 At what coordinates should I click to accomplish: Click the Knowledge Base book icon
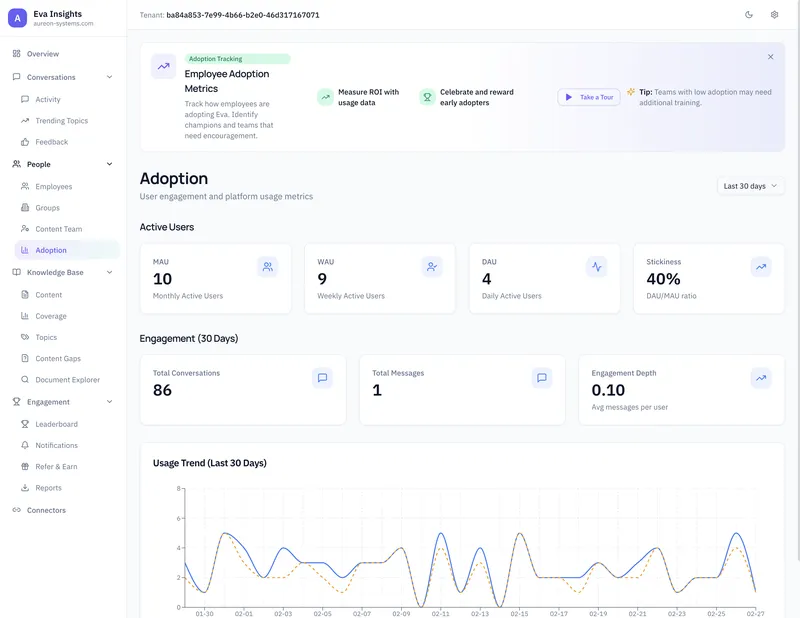[16, 273]
